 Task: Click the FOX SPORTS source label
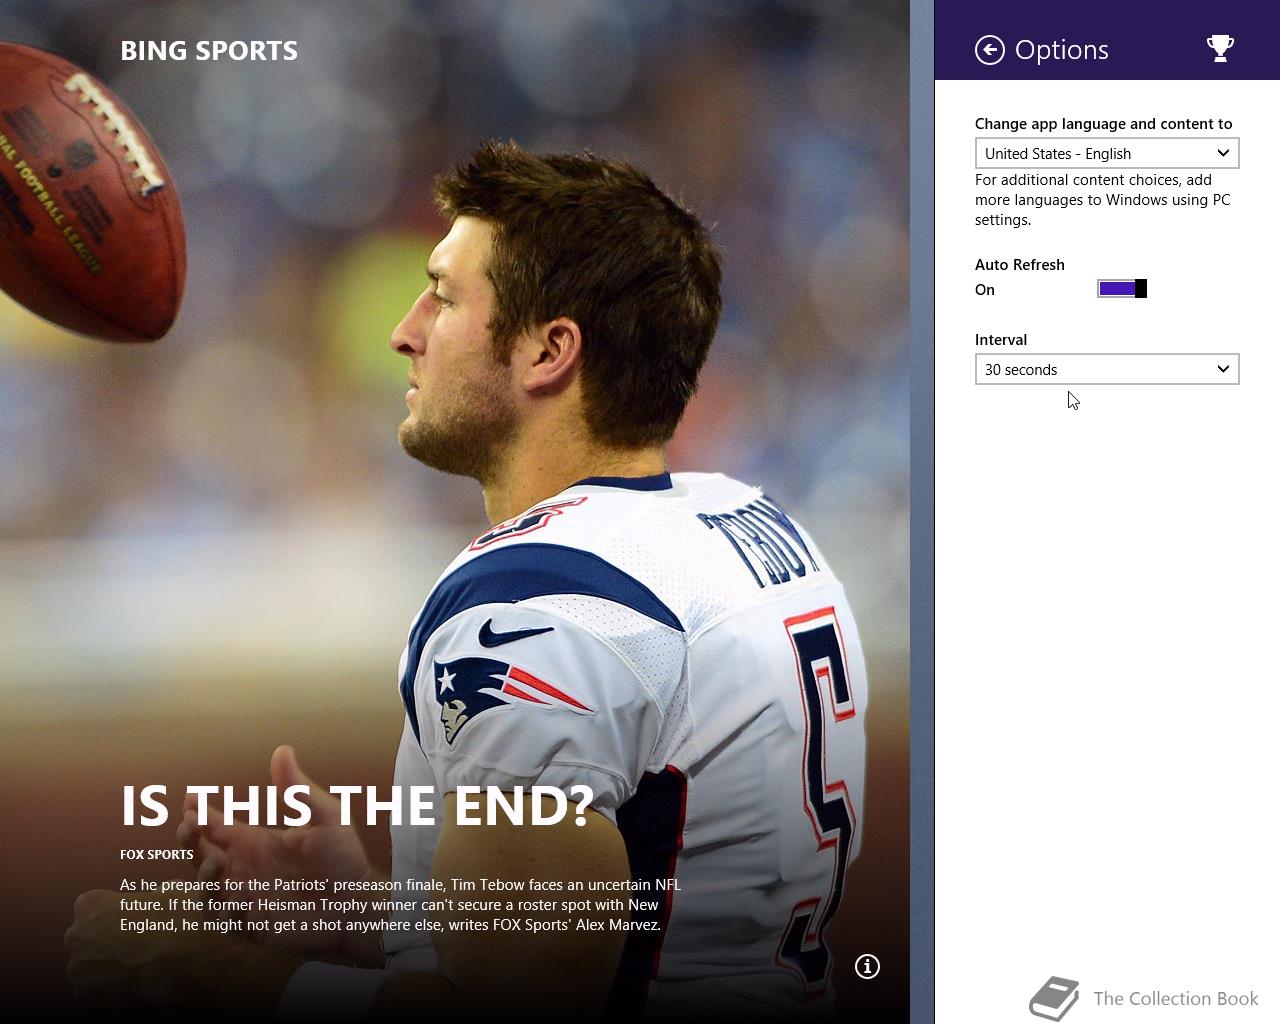[157, 855]
